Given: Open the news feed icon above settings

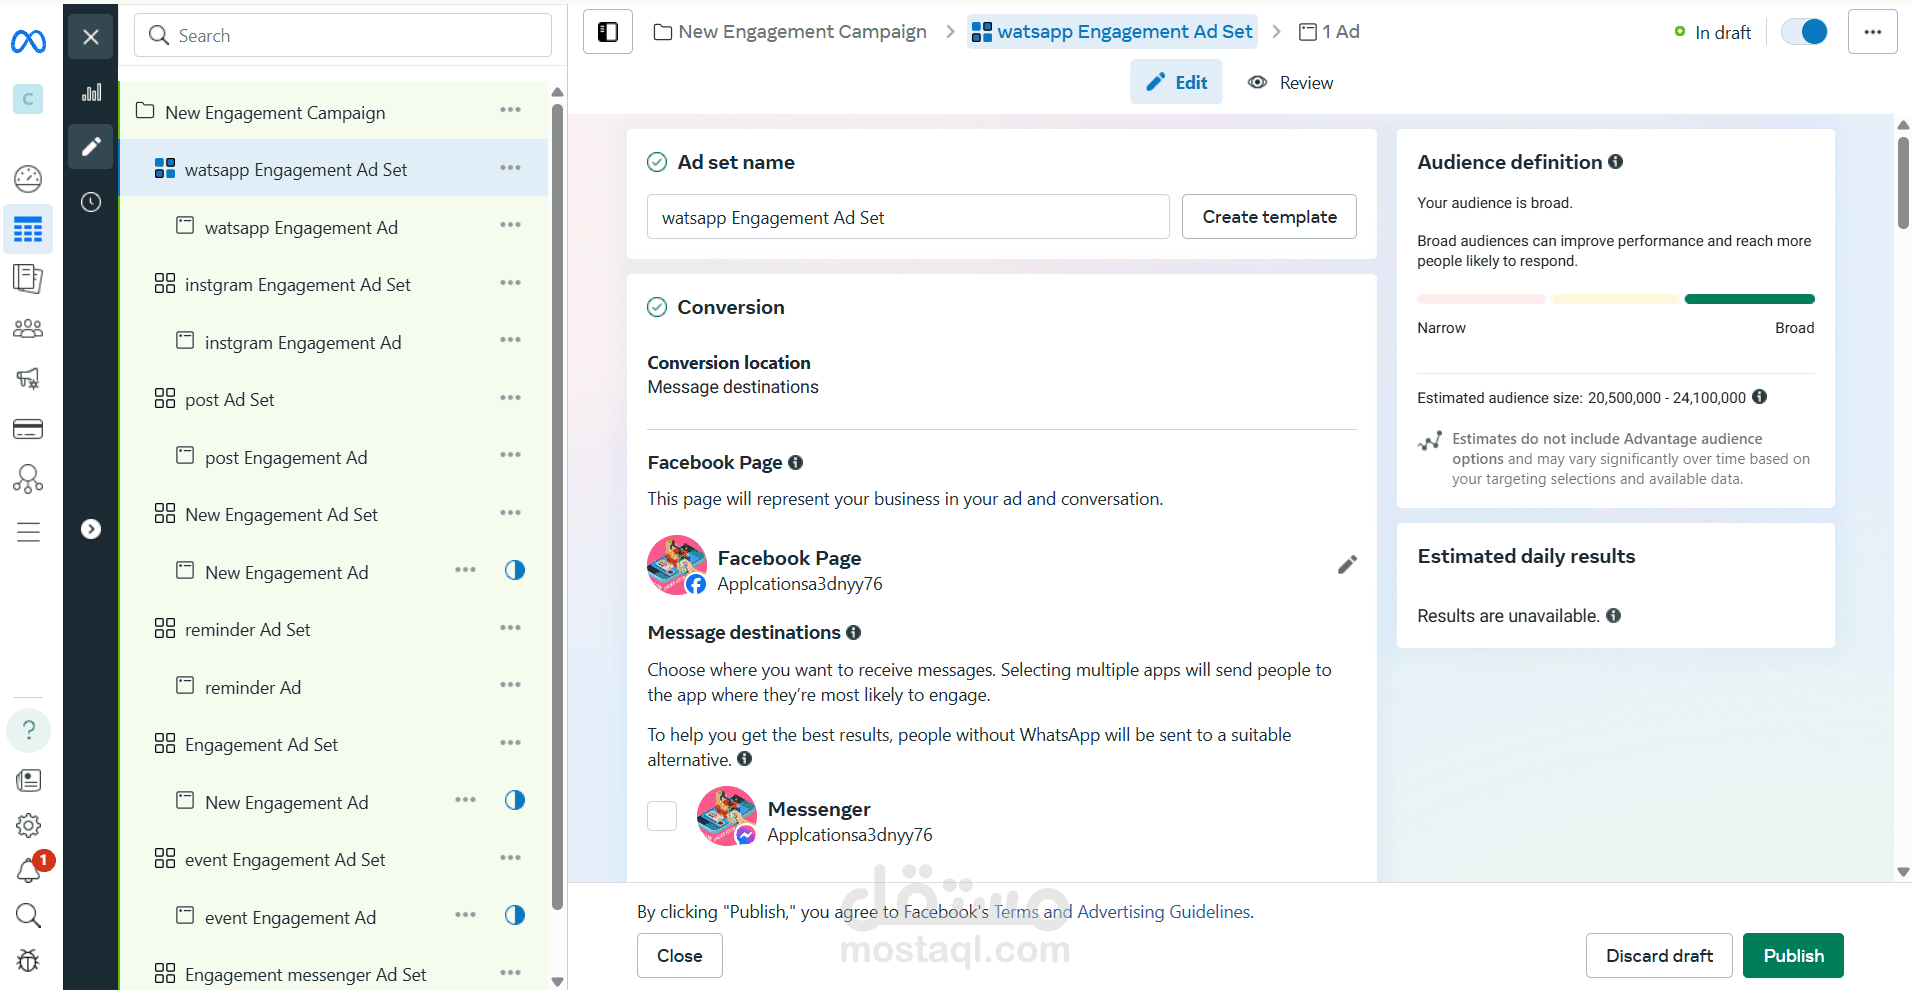Looking at the screenshot, I should click(x=28, y=780).
